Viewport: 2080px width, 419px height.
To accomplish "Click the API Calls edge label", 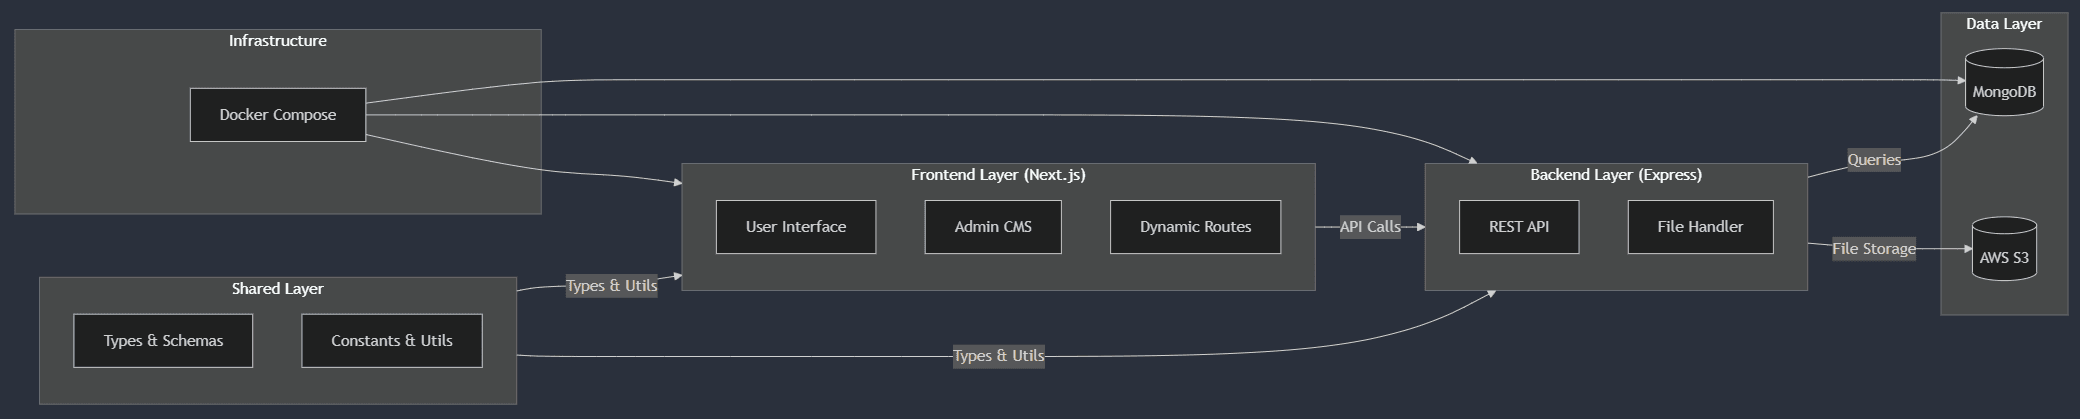I will point(1369,227).
